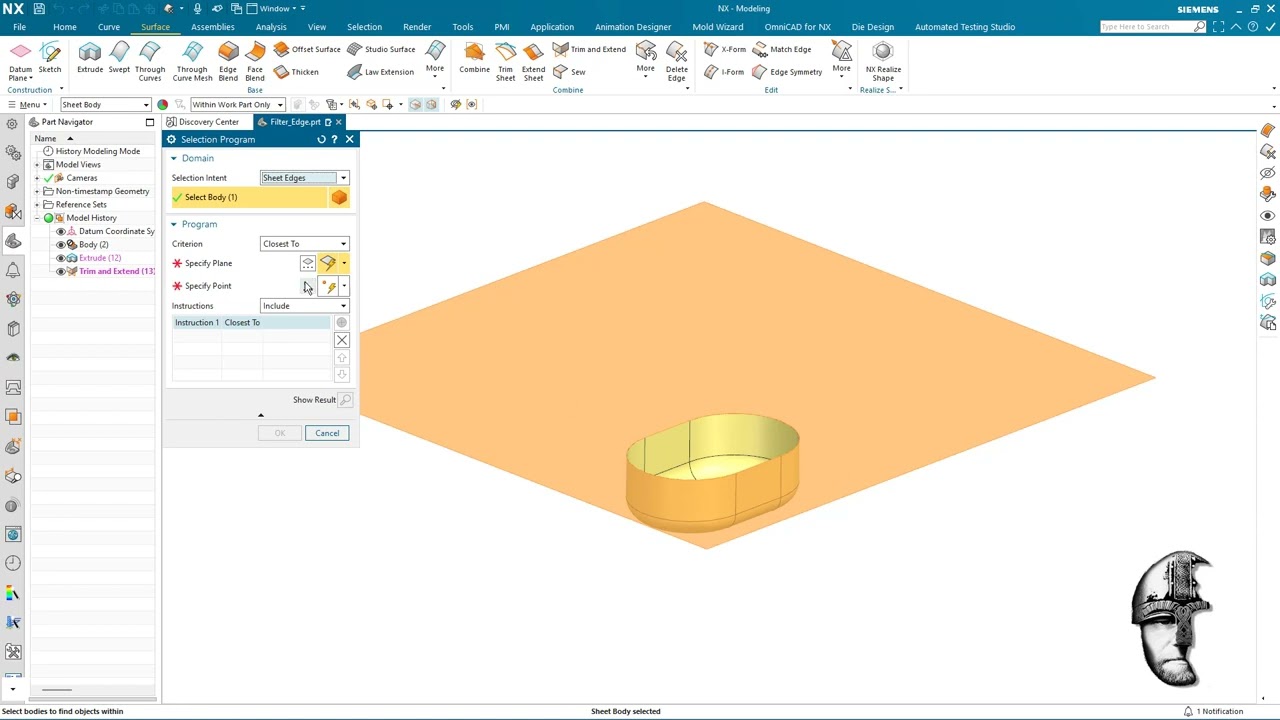Start the Delete Edge tool
Image resolution: width=1280 pixels, height=720 pixels.
676,62
